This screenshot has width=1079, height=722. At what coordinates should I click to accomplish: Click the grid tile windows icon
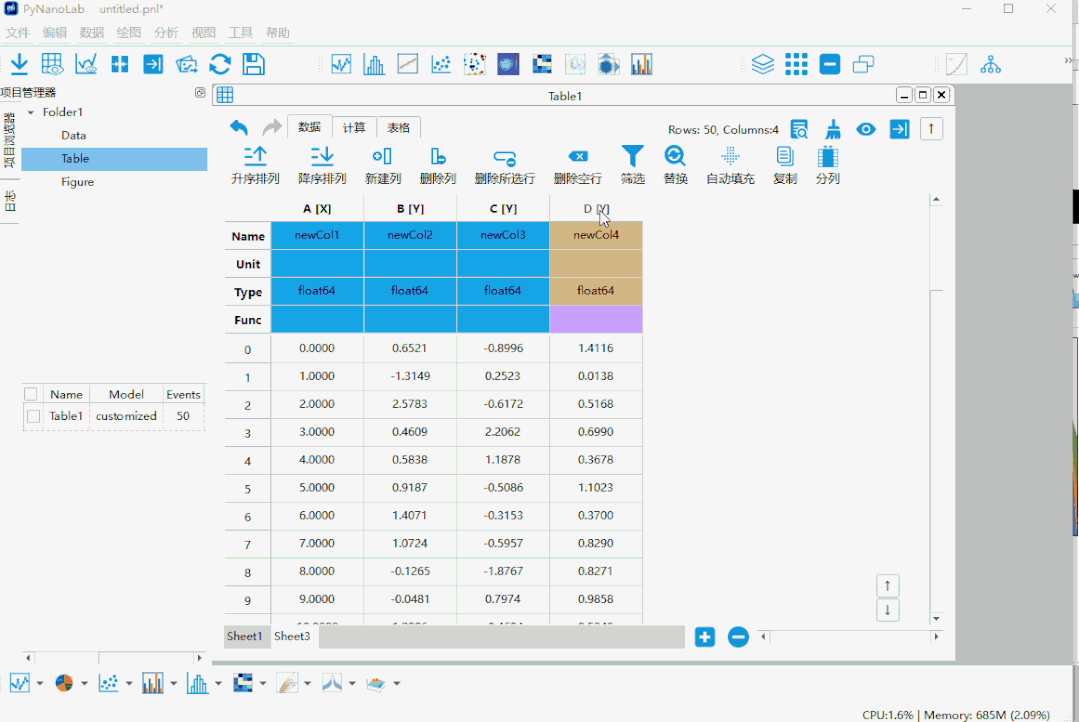[796, 64]
